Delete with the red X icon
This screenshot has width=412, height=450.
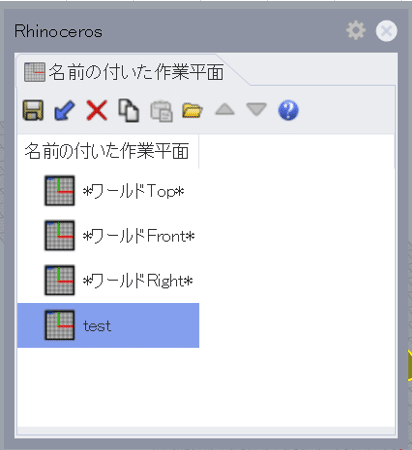tap(97, 110)
